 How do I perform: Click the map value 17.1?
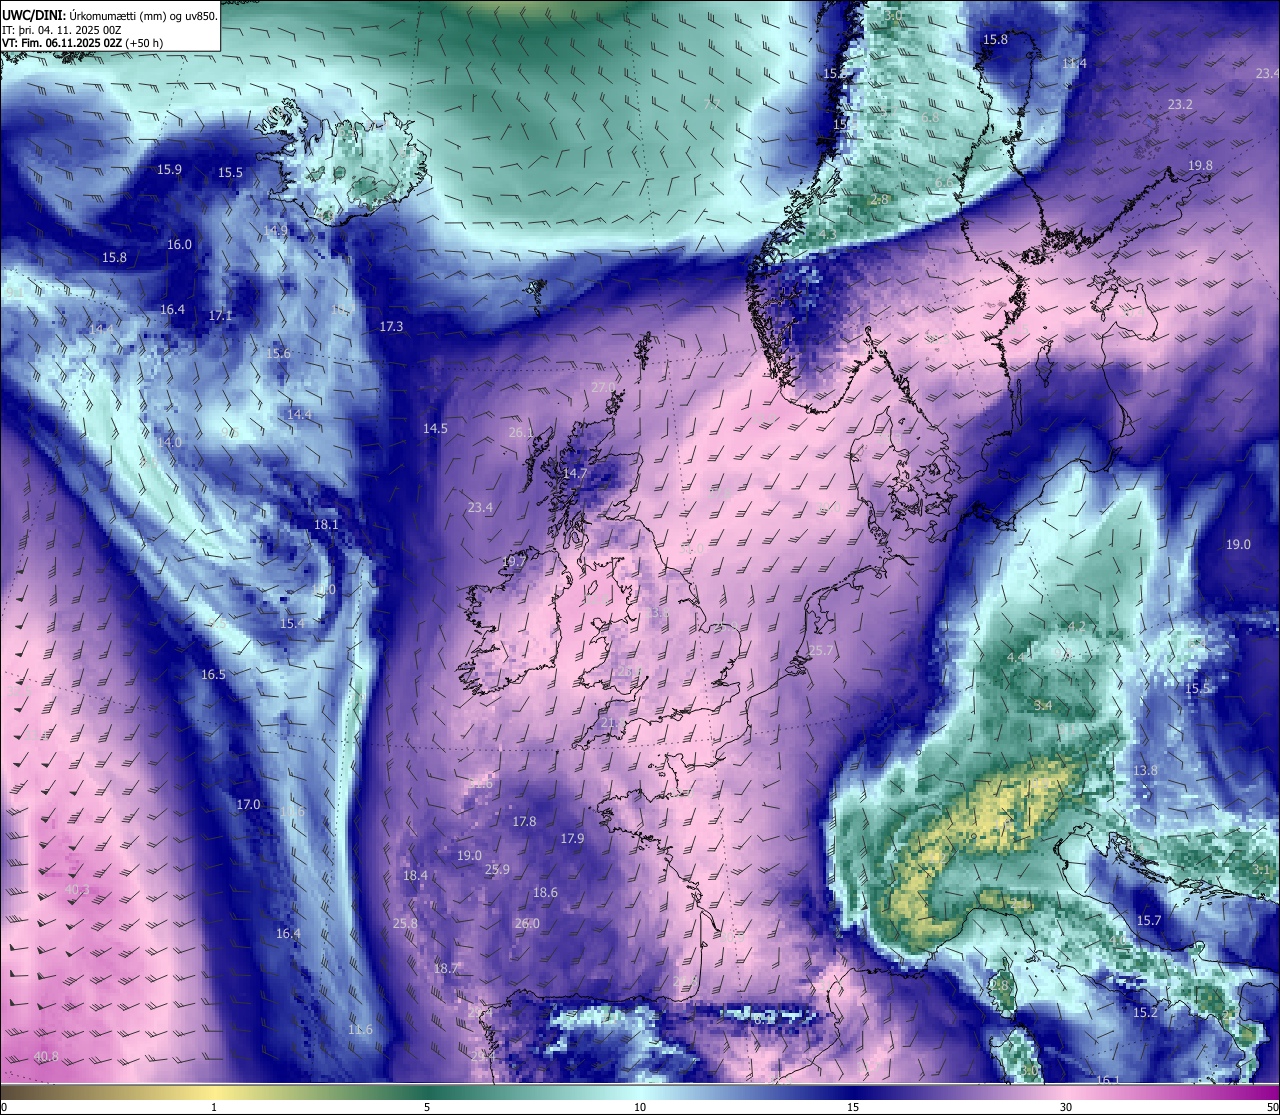220,315
